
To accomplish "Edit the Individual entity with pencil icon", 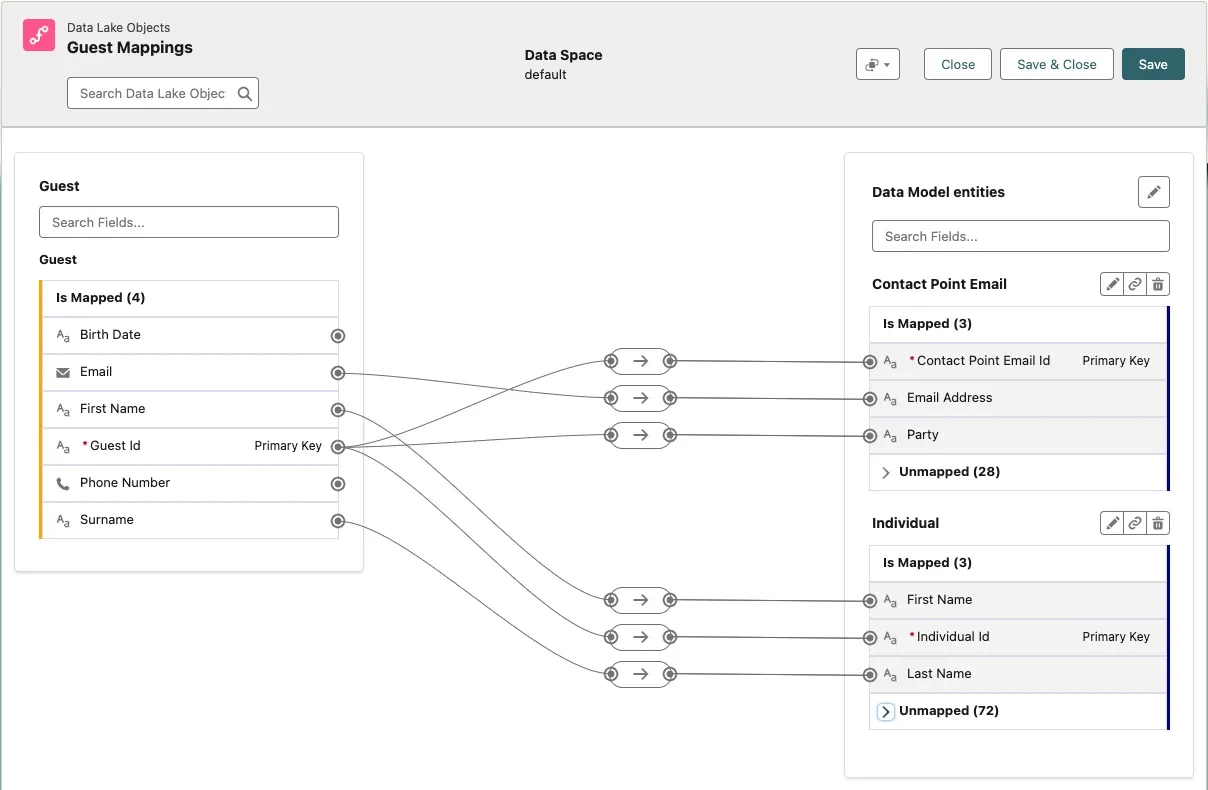I will pyautogui.click(x=1111, y=523).
